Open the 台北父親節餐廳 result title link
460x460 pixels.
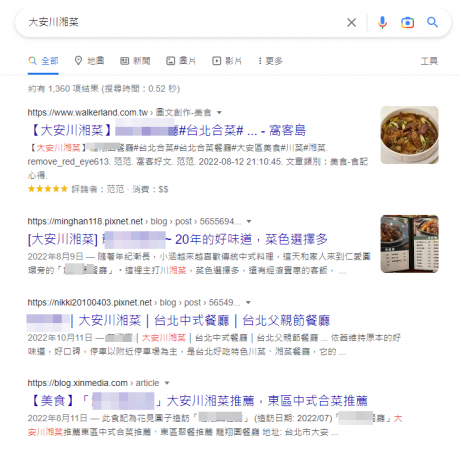pos(179,321)
